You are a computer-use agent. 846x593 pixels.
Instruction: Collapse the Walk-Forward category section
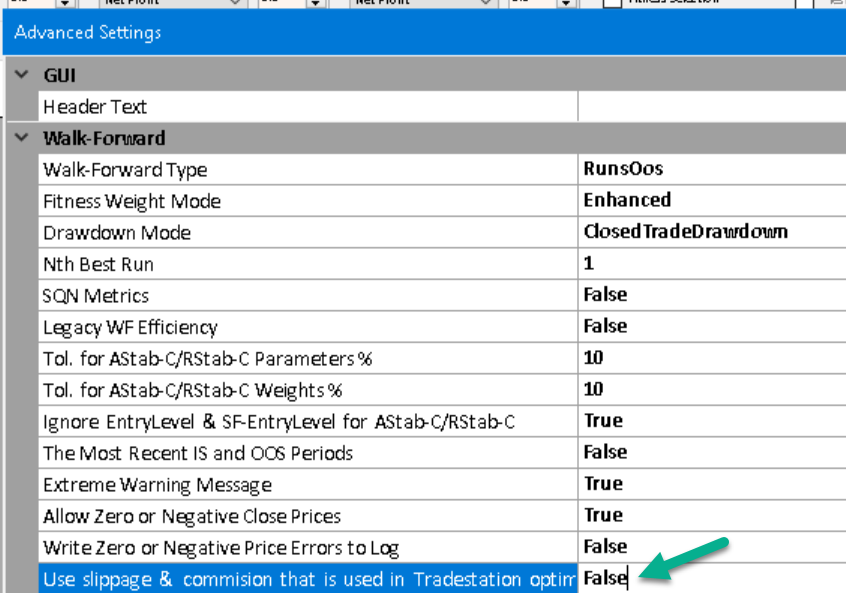[21, 138]
